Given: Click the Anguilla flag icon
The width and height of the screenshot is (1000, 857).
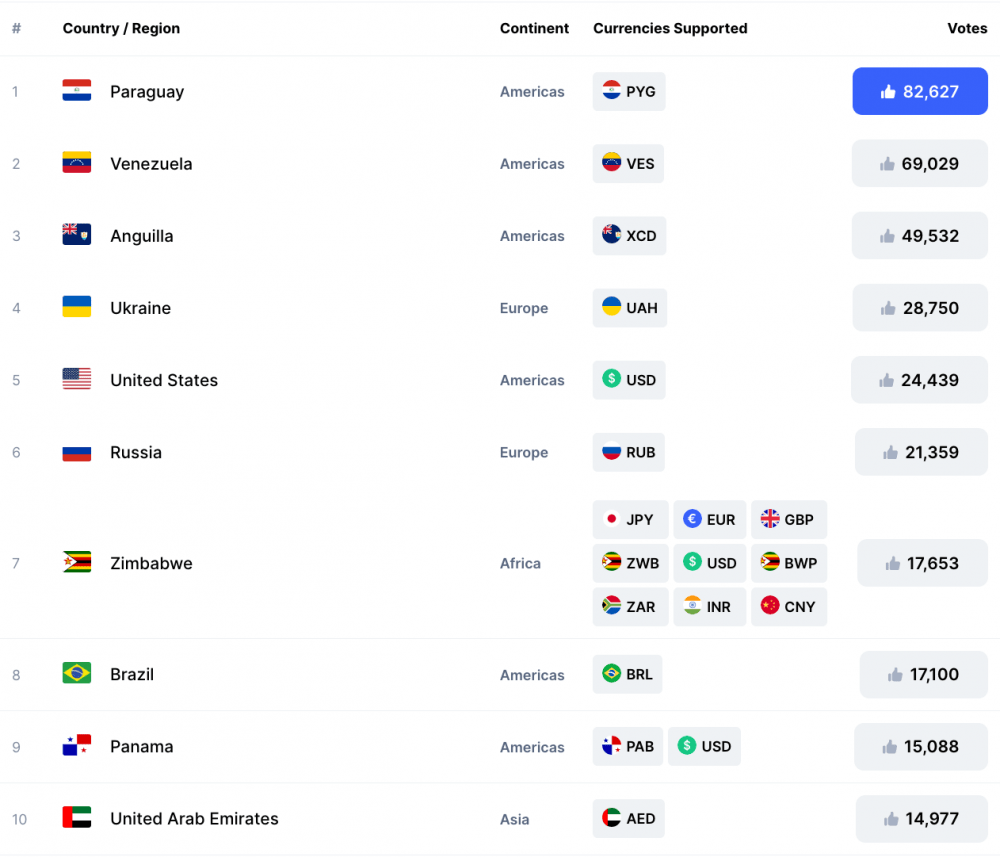Looking at the screenshot, I should (77, 235).
